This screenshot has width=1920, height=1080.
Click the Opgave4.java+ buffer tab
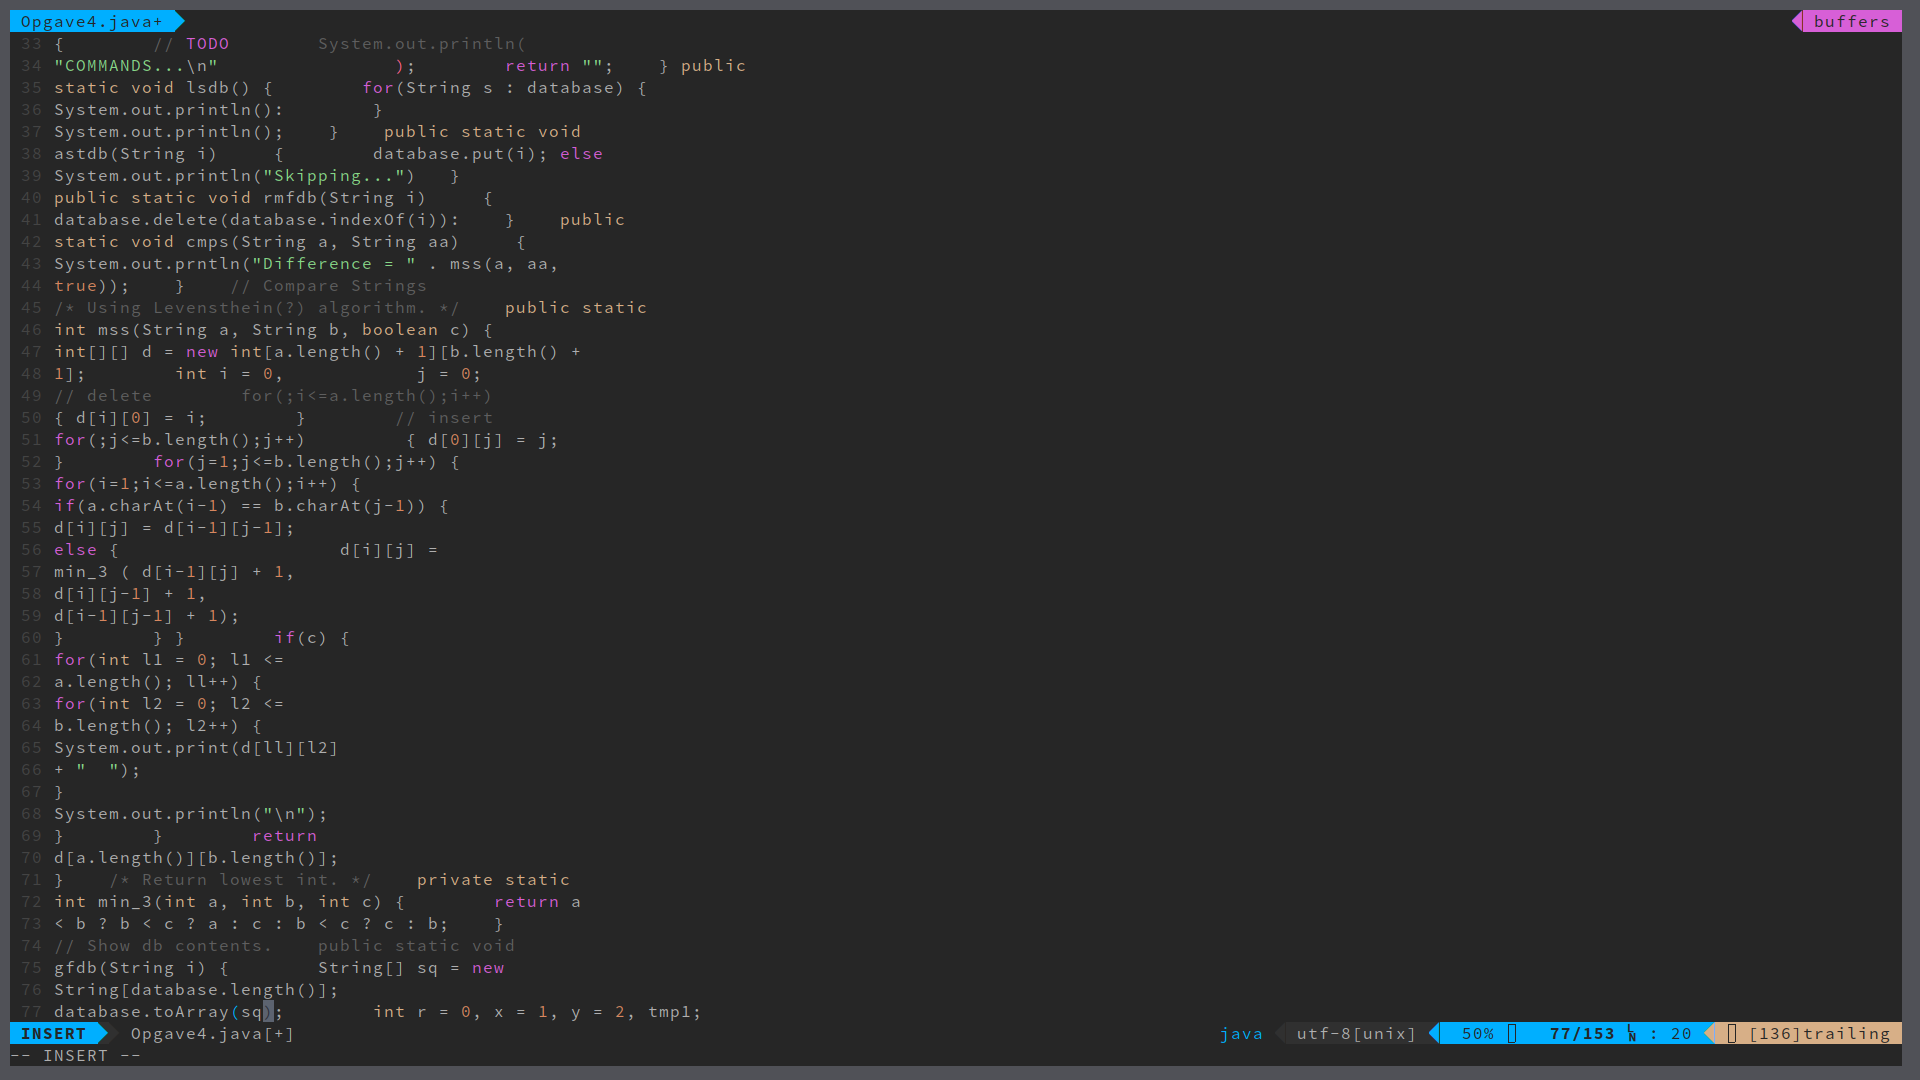(x=91, y=21)
